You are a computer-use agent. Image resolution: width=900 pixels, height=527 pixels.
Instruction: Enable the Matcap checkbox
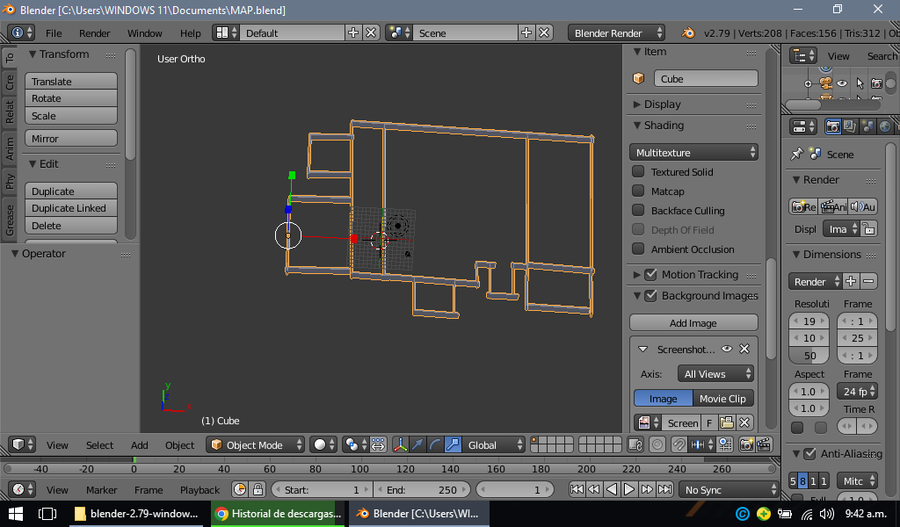click(638, 191)
